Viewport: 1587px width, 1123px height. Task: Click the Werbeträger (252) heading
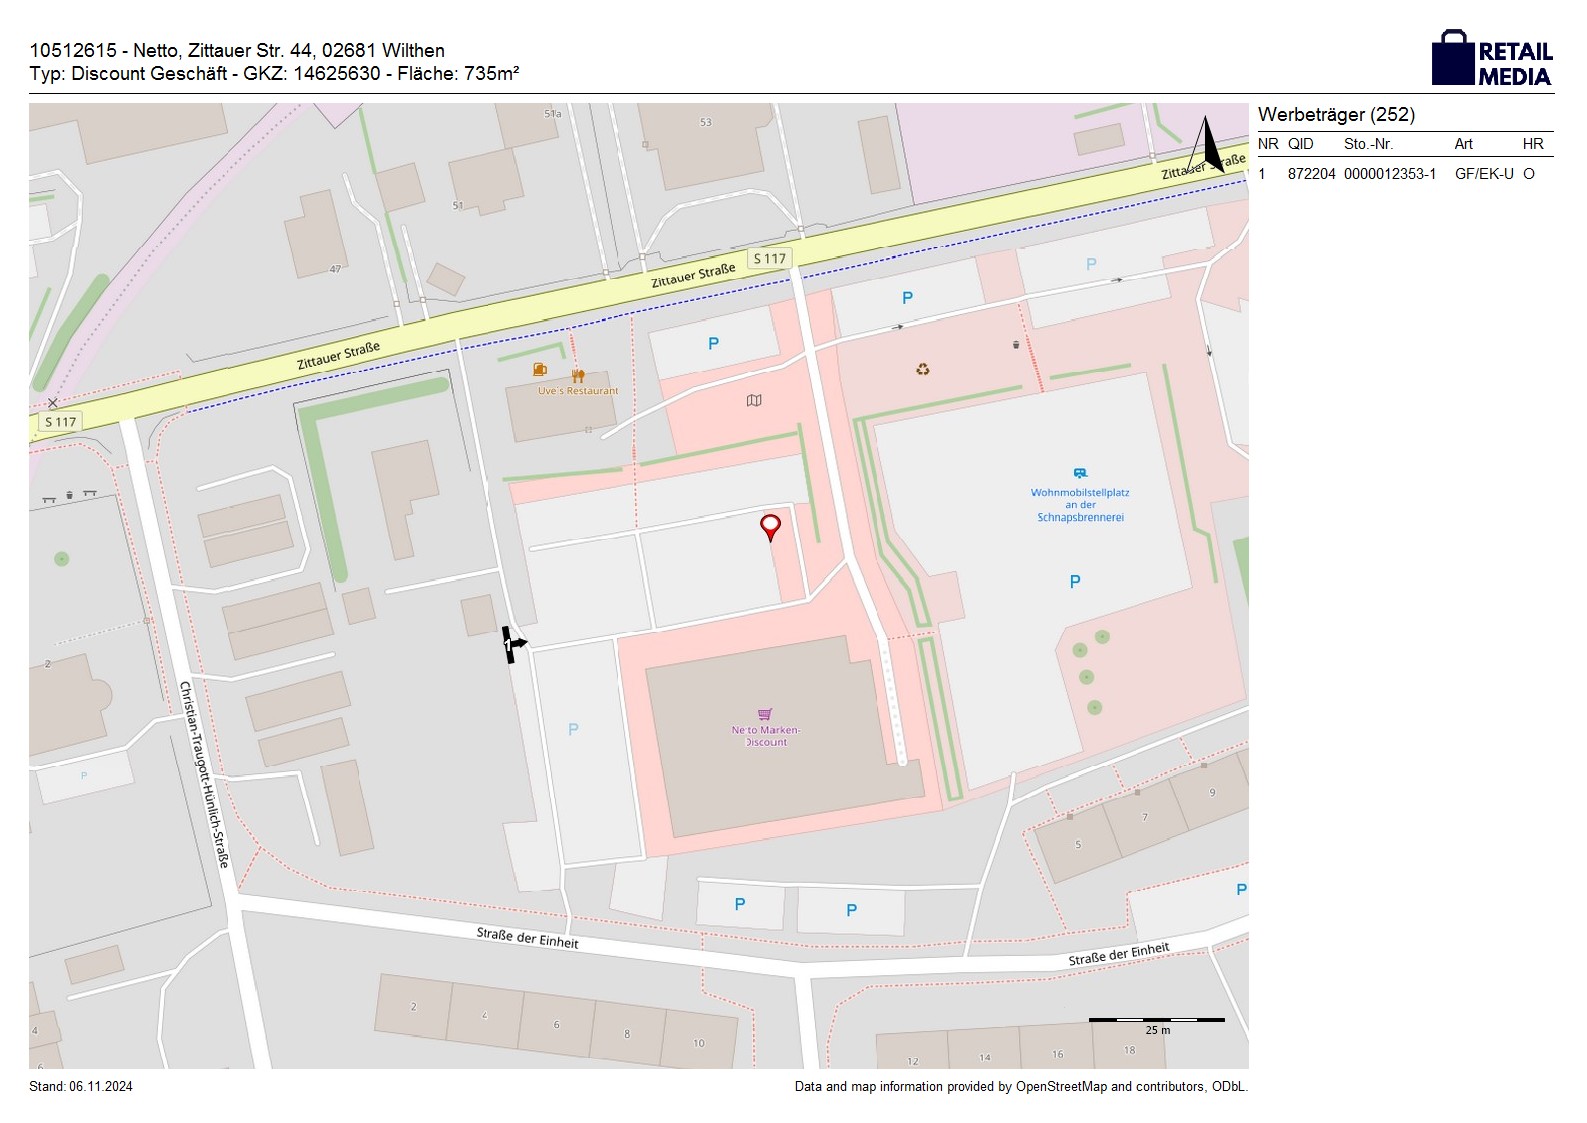coord(1336,115)
